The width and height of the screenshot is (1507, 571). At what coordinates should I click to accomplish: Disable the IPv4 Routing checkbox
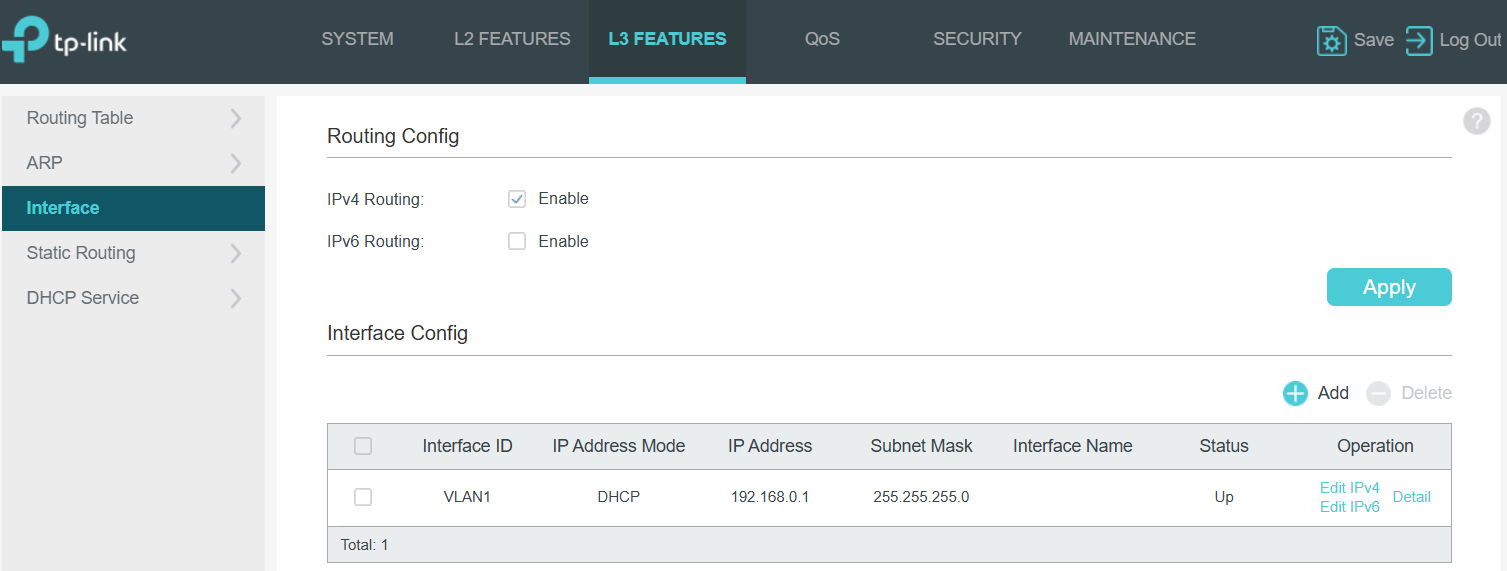[x=517, y=199]
